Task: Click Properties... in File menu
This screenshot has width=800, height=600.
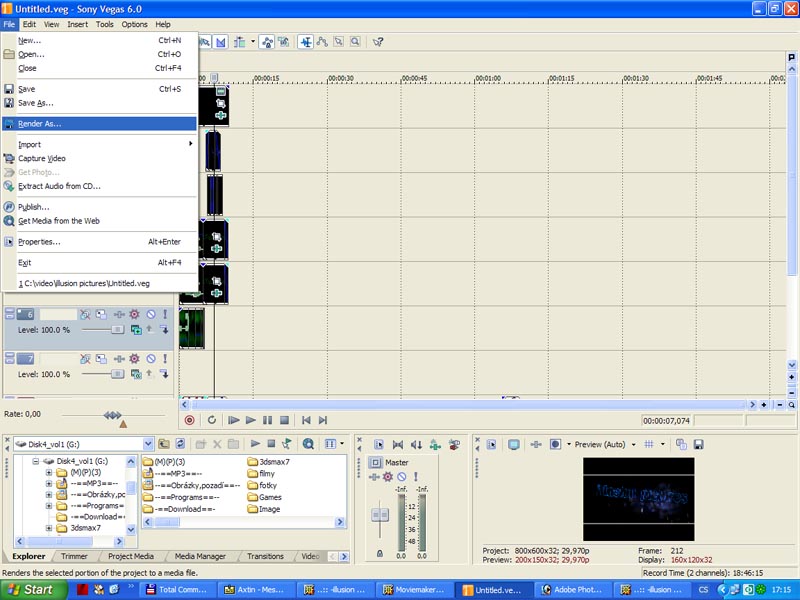Action: point(99,242)
